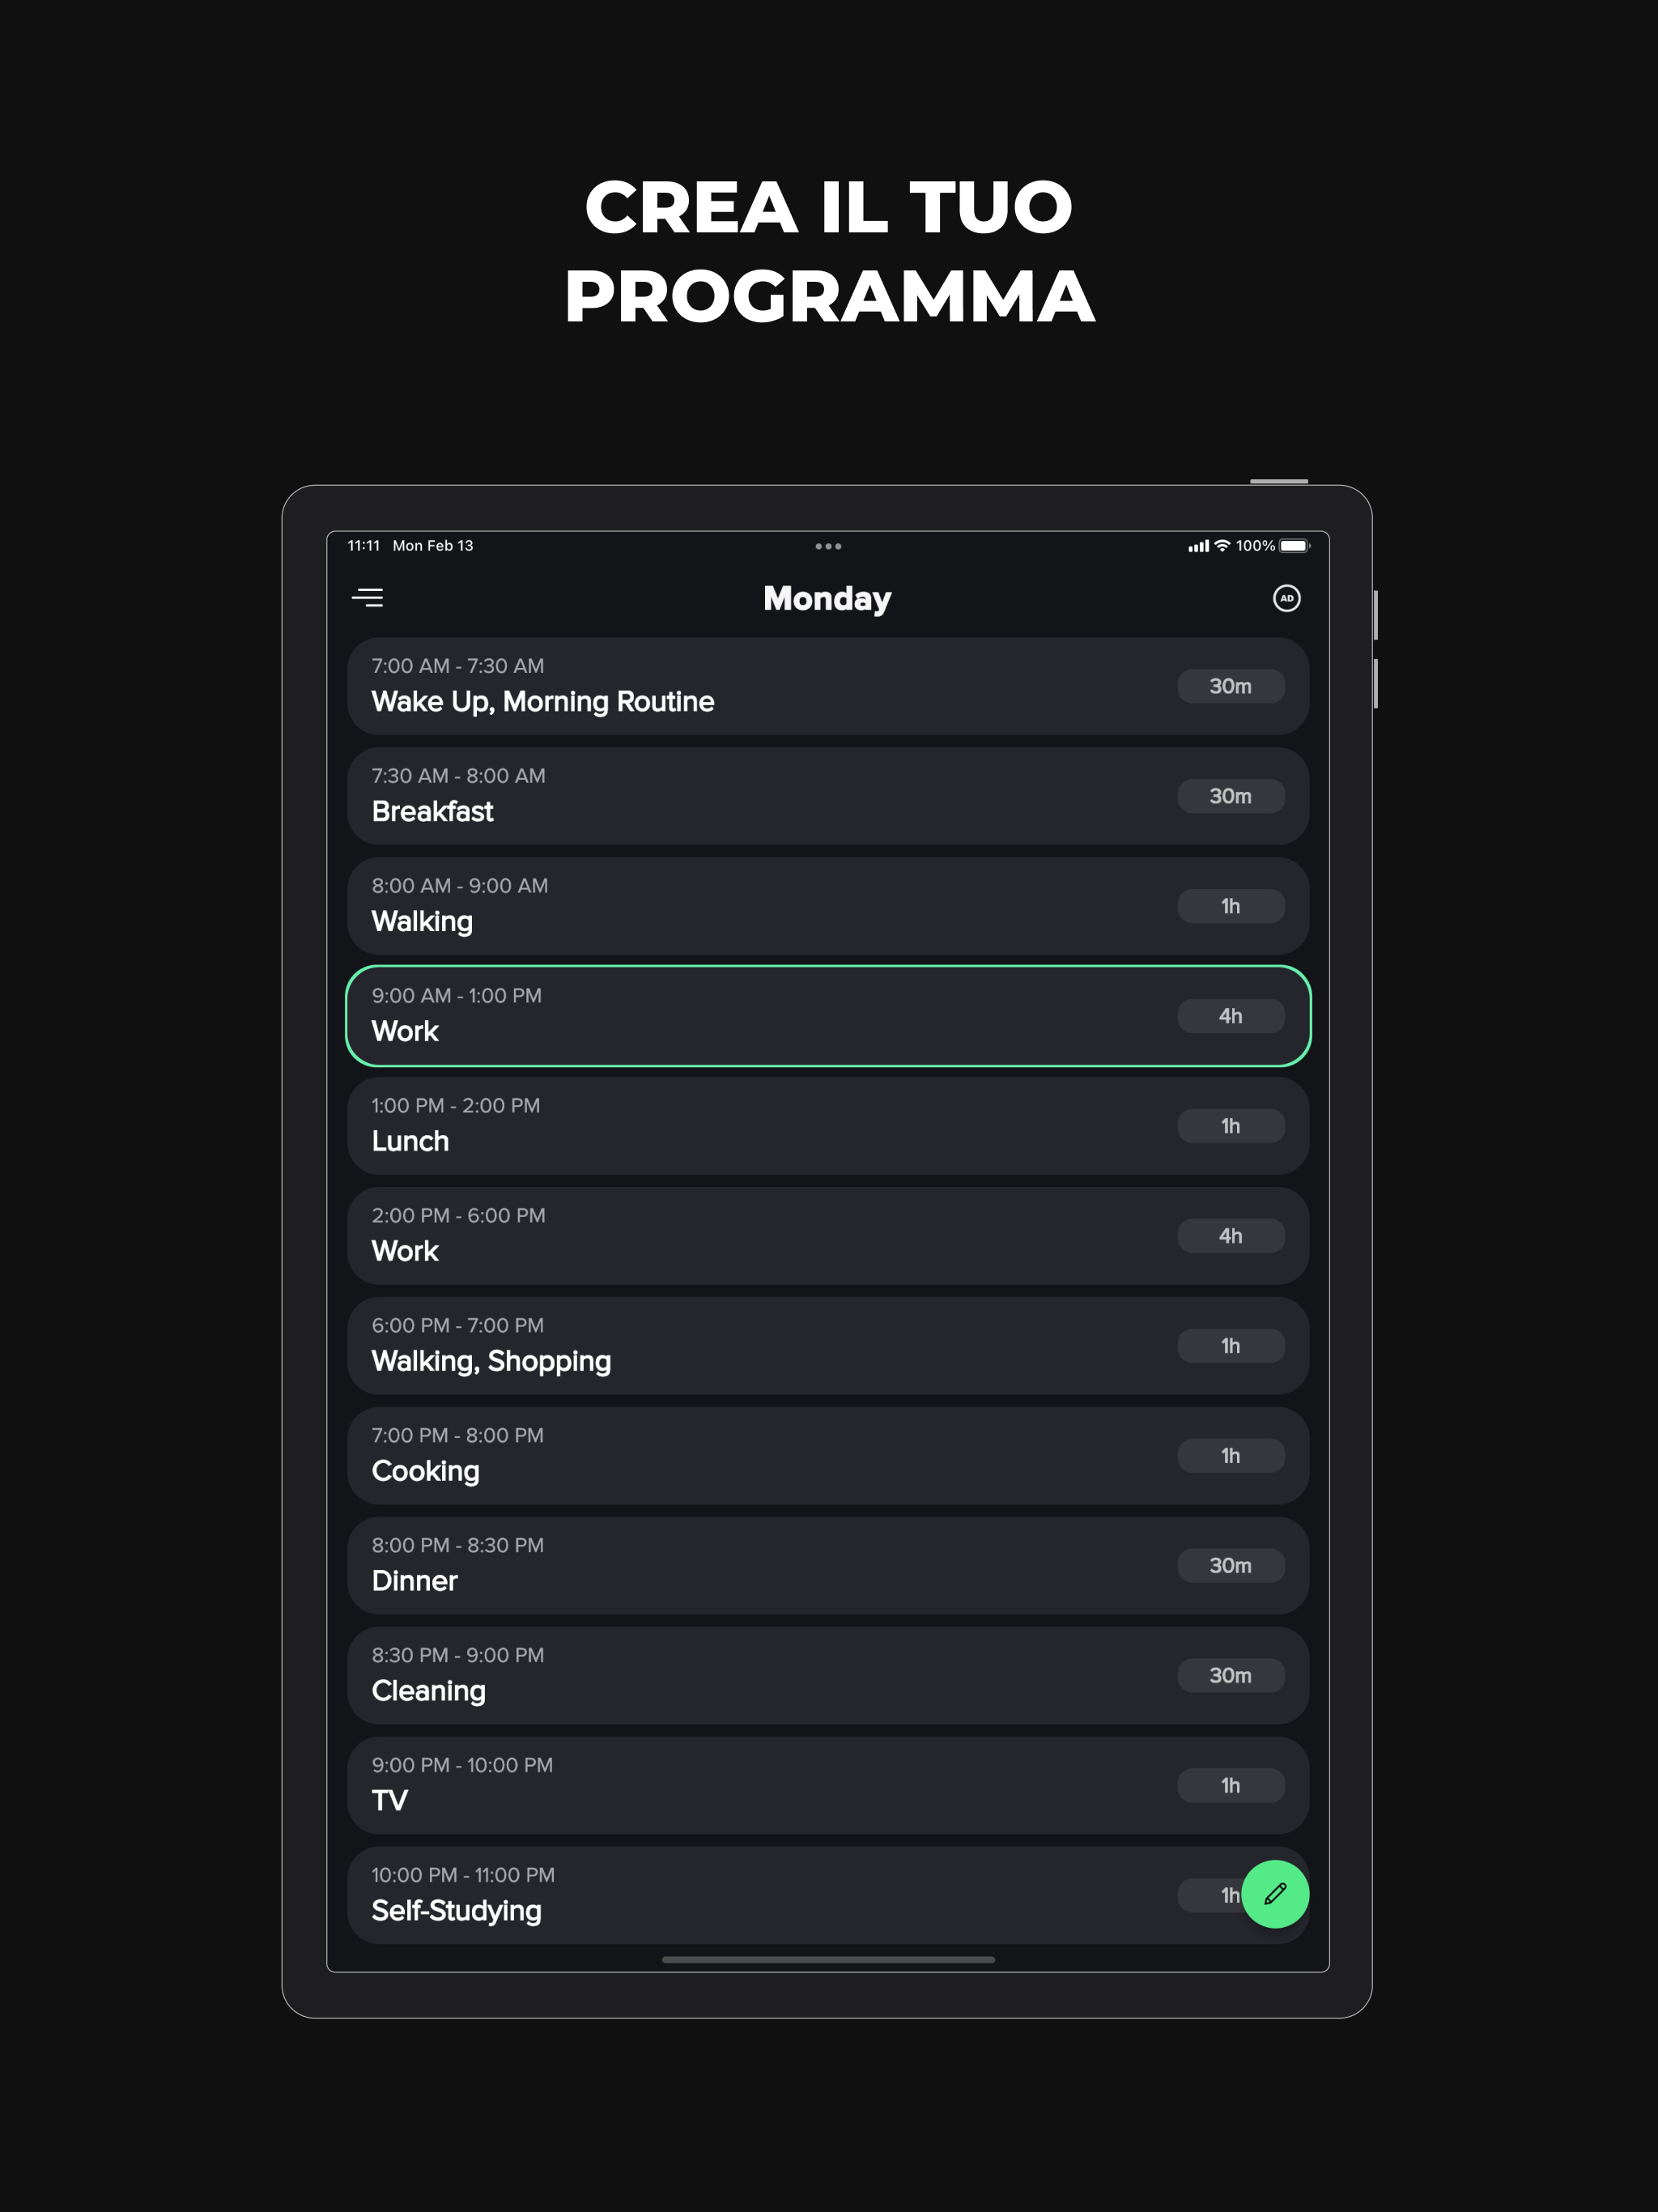1658x2212 pixels.
Task: Open the Cleaning schedule item
Action: pyautogui.click(x=828, y=1676)
